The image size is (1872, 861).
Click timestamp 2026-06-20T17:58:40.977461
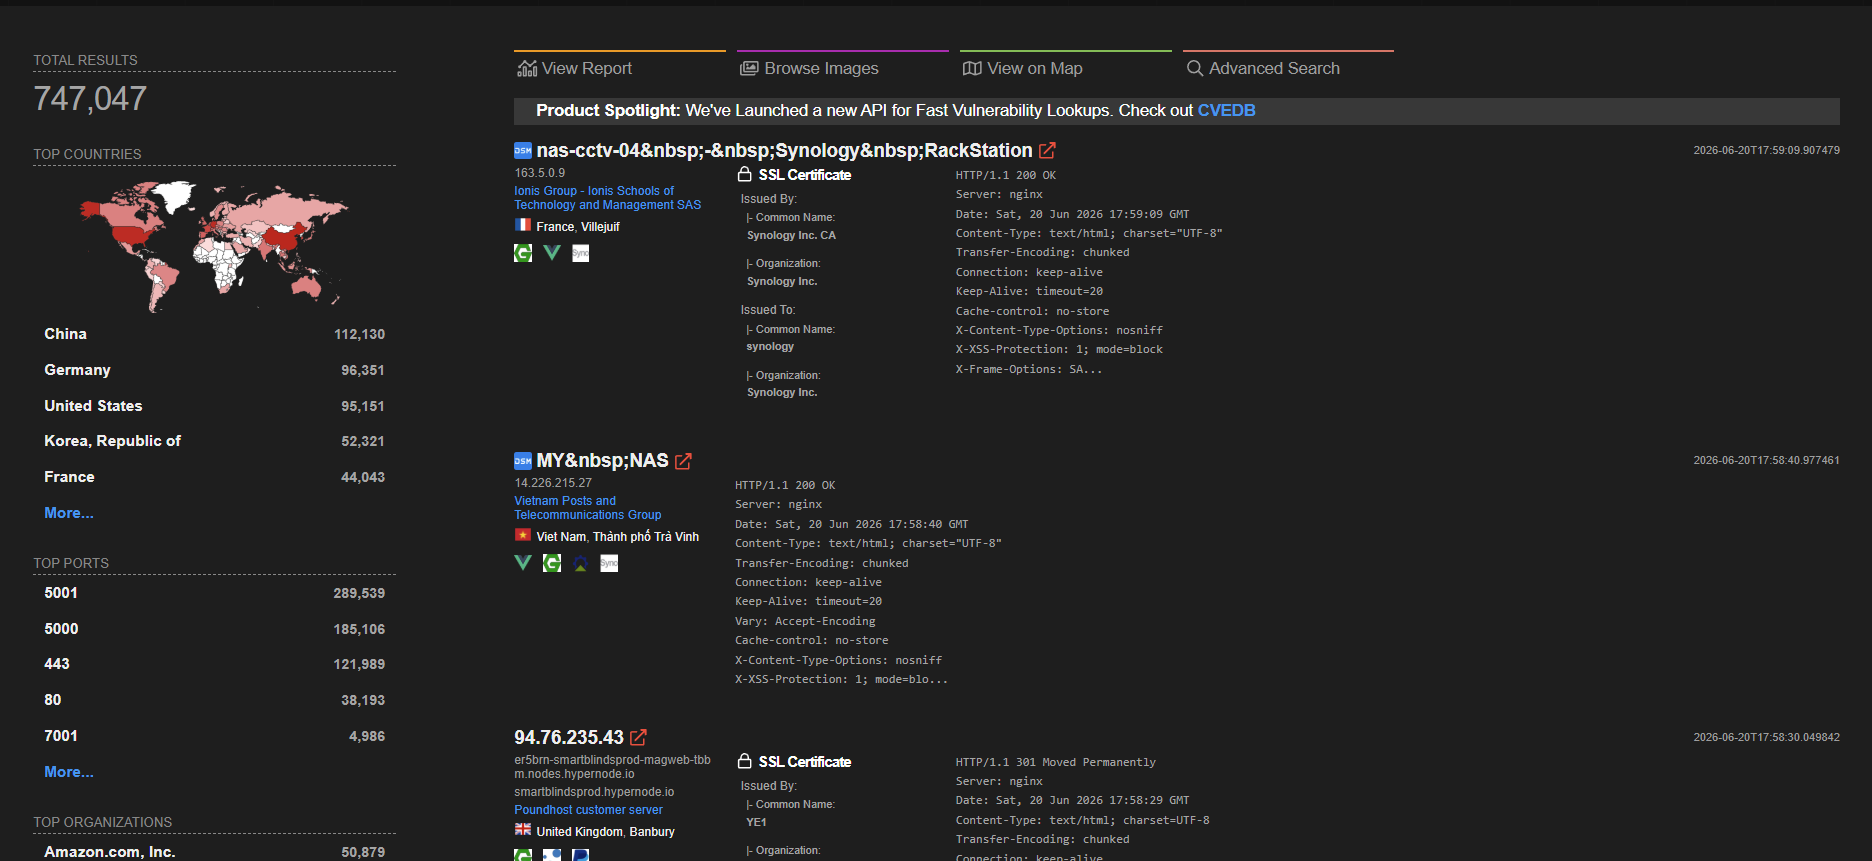point(1766,460)
